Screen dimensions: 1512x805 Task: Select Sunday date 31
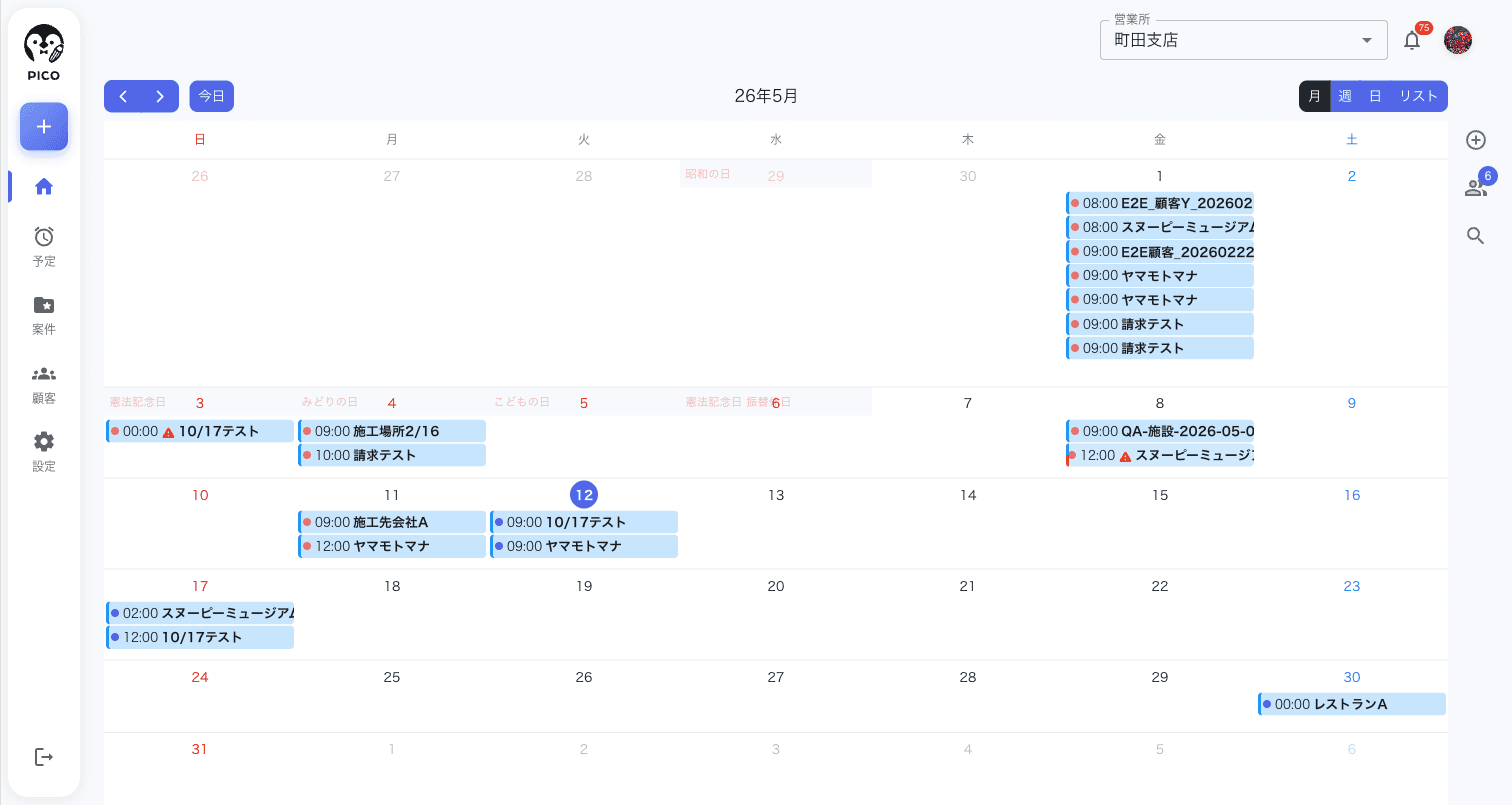200,749
